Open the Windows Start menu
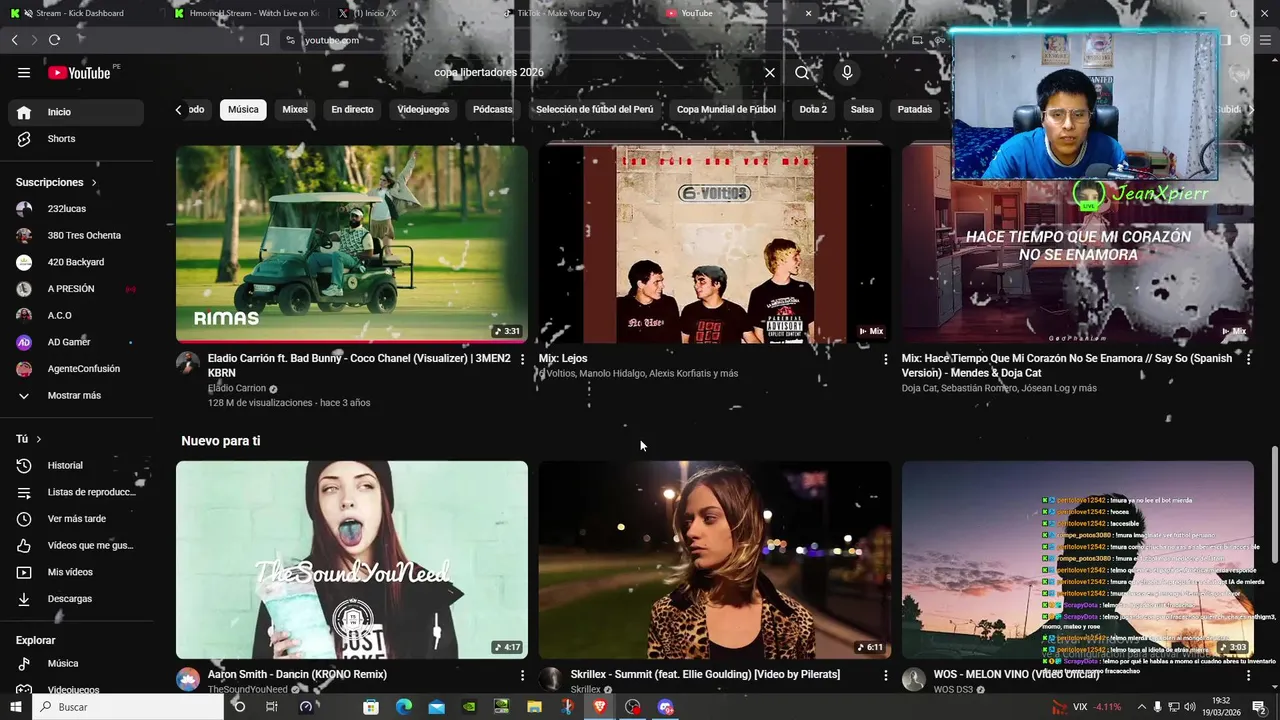Image resolution: width=1280 pixels, height=720 pixels. 16,707
